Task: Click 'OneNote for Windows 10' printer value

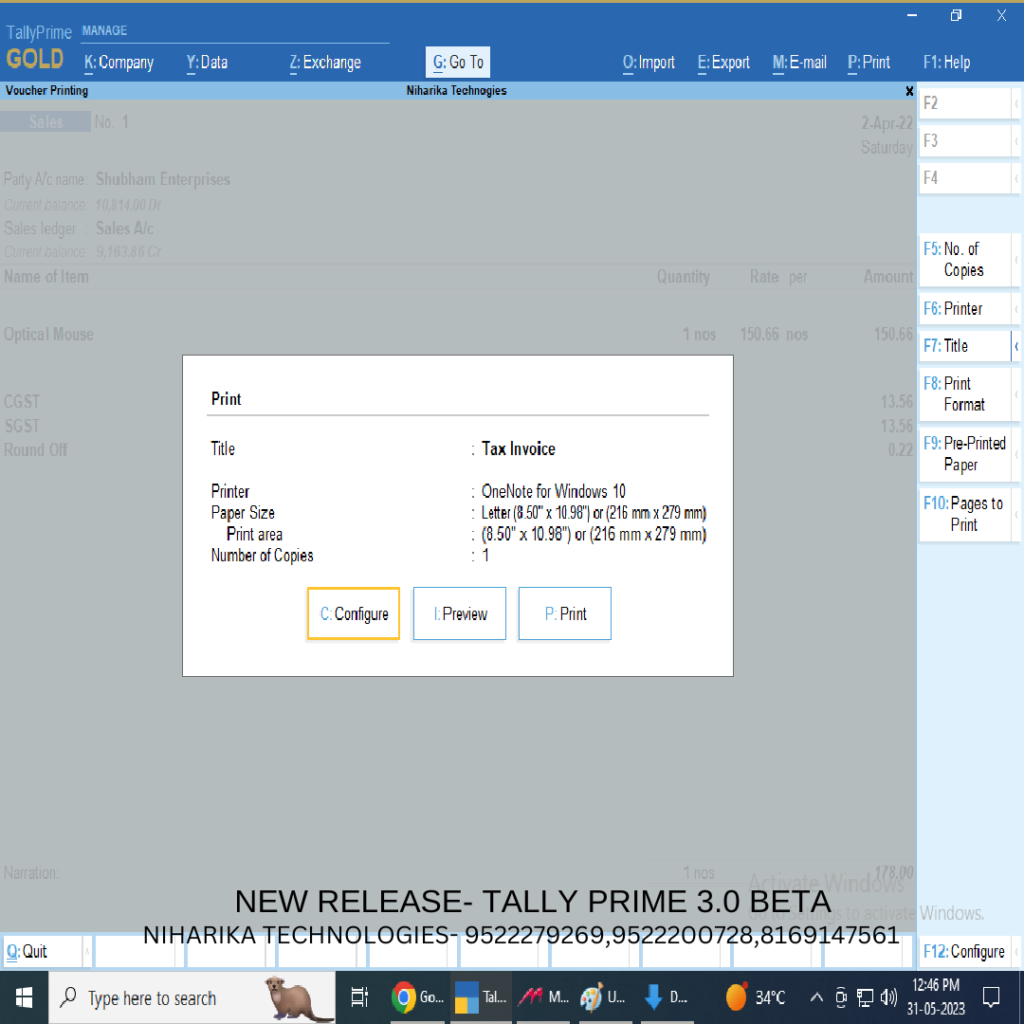Action: pos(553,491)
